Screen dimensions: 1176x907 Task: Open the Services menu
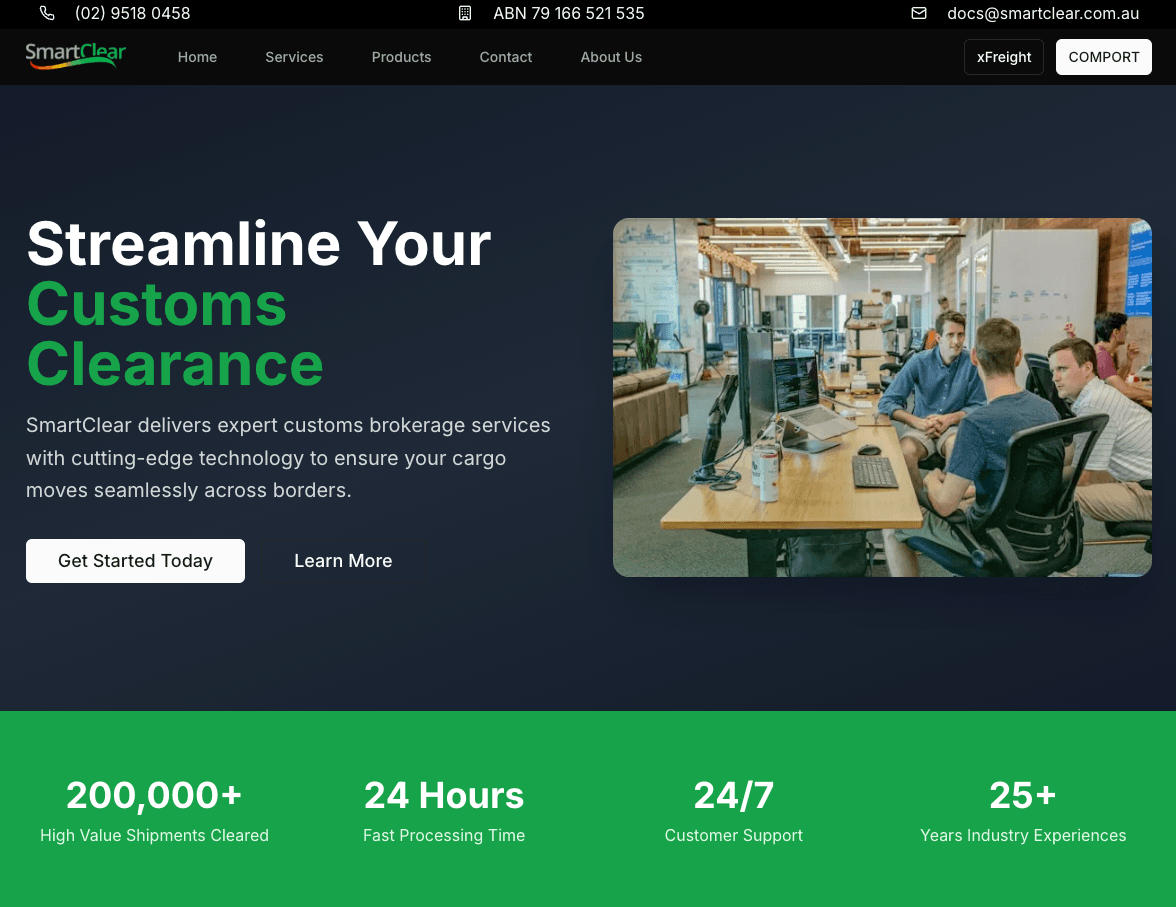(294, 57)
